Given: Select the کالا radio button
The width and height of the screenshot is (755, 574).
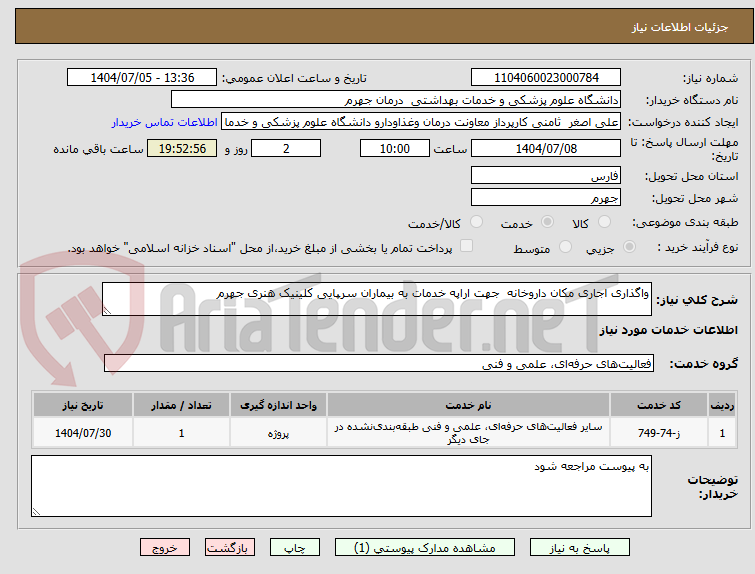Looking at the screenshot, I should coord(604,222).
